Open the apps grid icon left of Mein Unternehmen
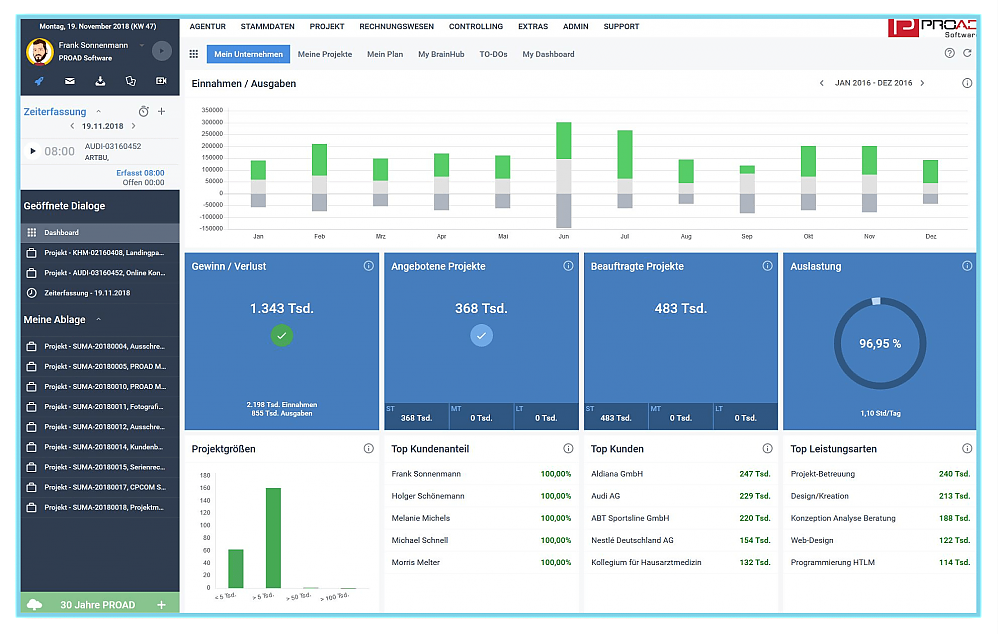The image size is (998, 634). click(x=192, y=53)
